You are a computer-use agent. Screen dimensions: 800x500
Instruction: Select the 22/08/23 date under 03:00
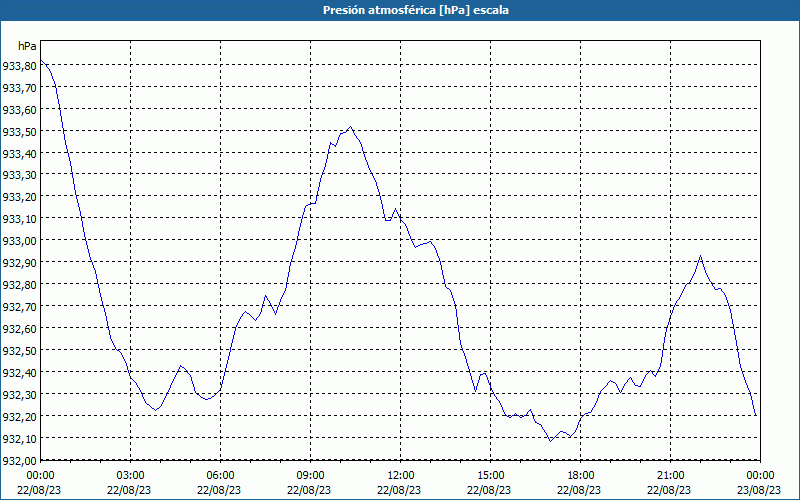click(129, 490)
